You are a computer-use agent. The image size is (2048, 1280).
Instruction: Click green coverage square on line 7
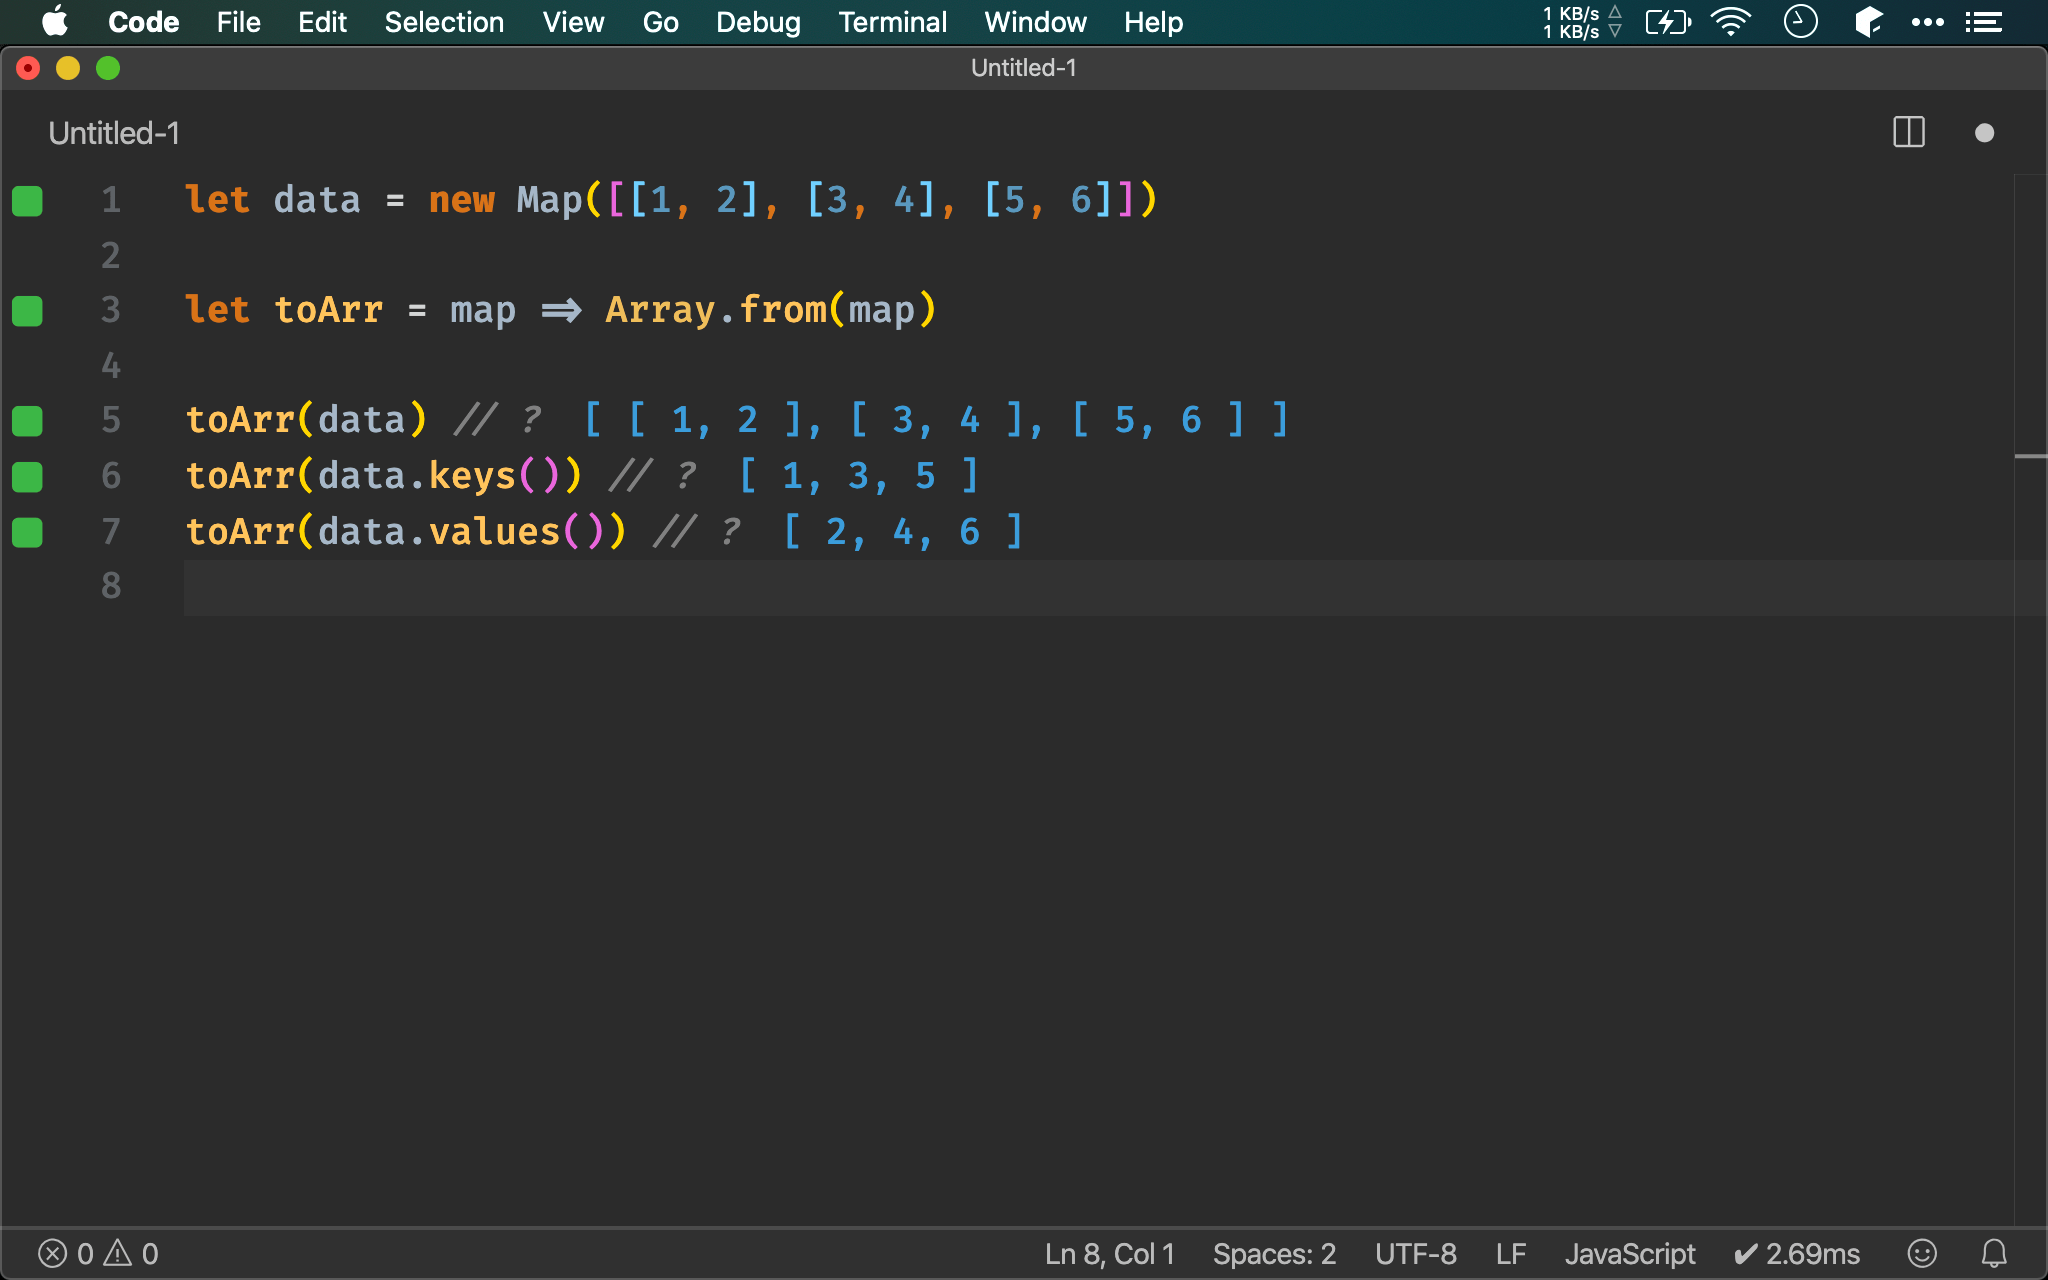click(x=27, y=531)
